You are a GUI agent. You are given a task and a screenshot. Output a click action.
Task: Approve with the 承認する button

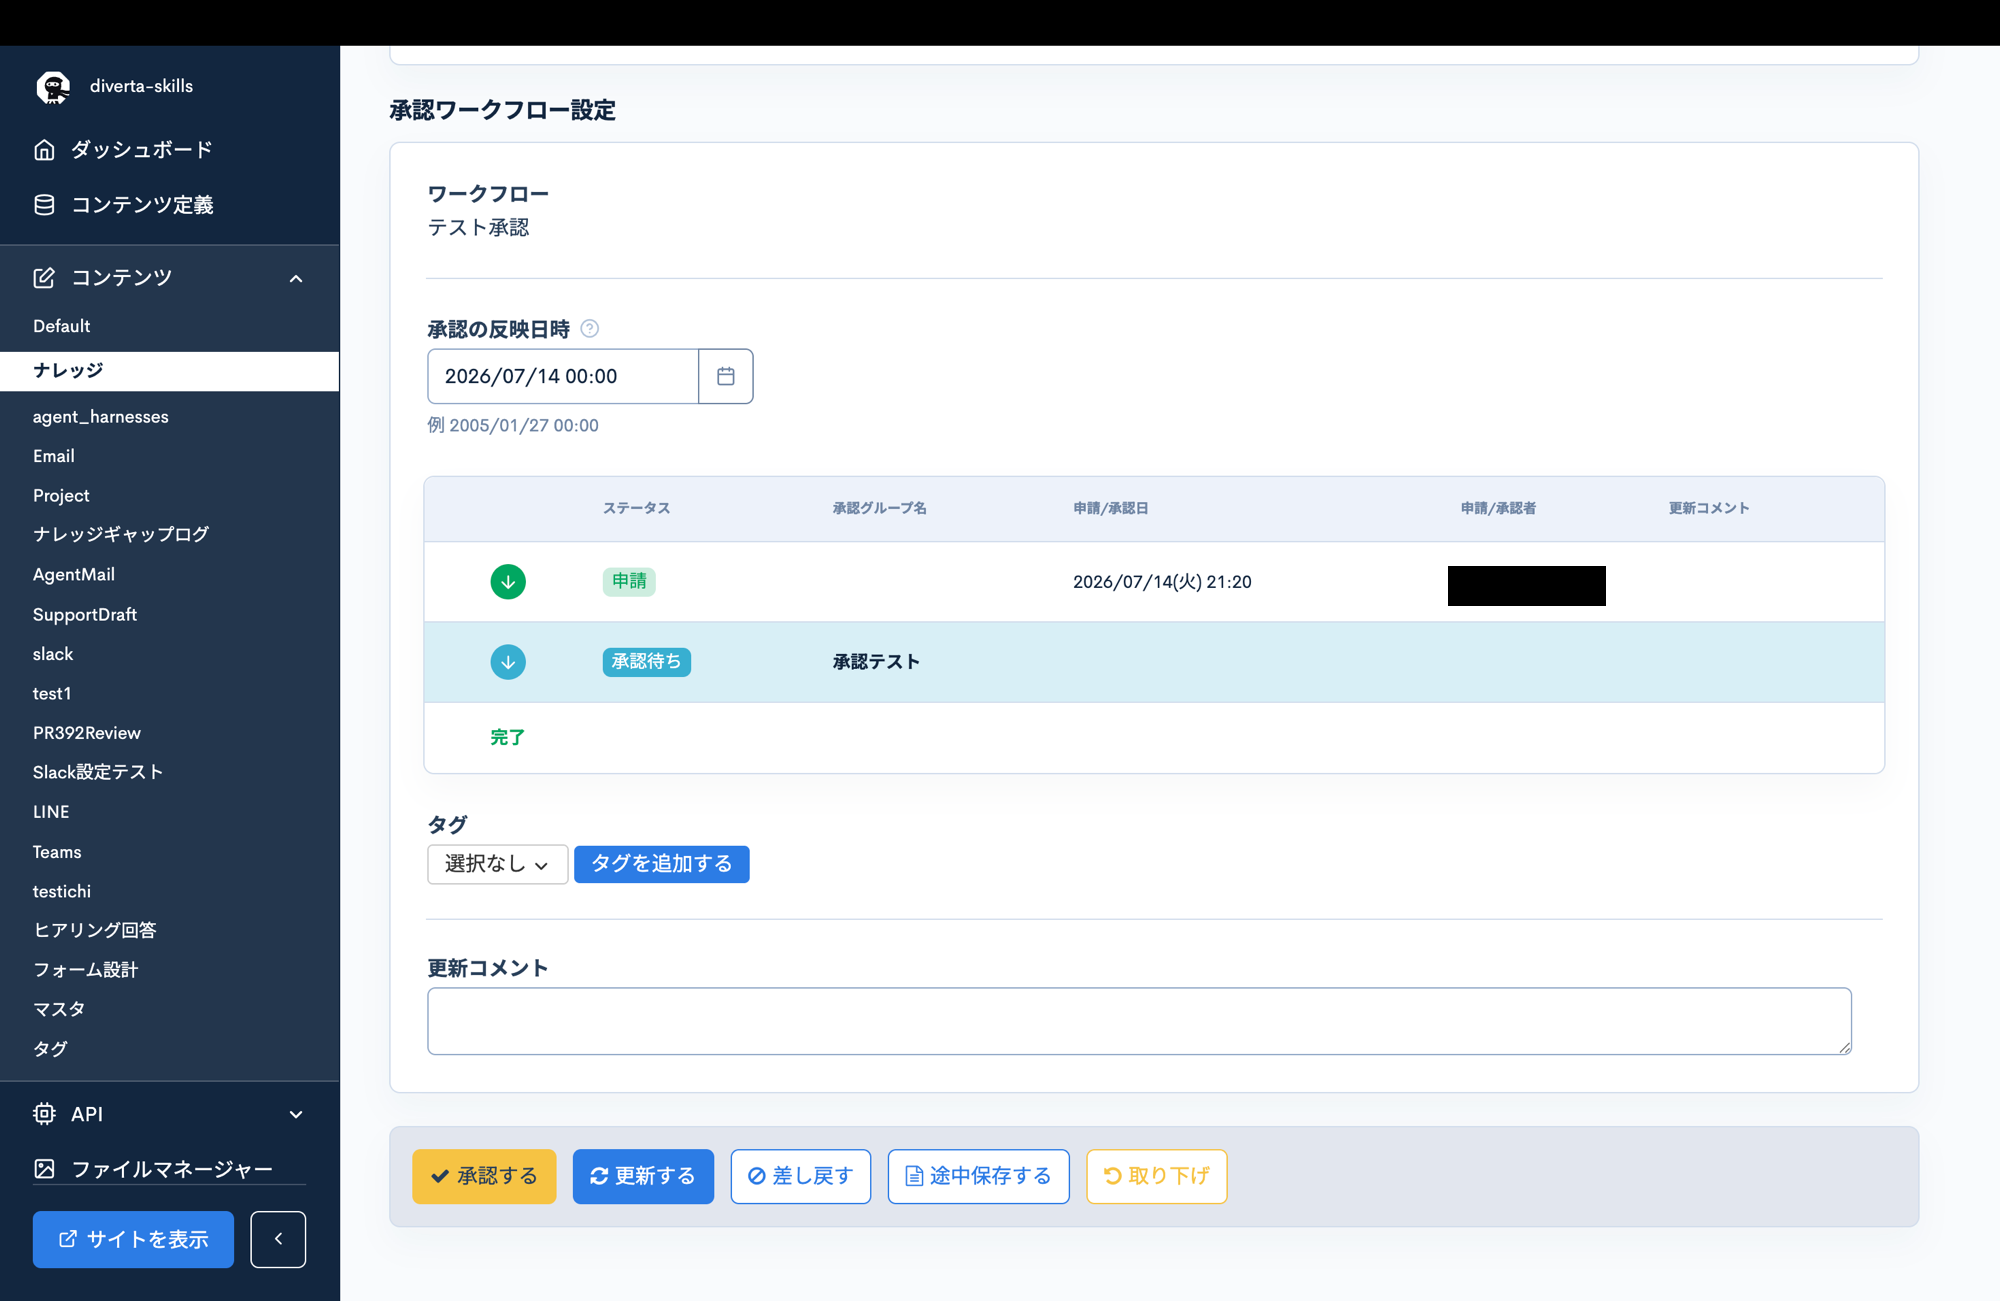(484, 1176)
